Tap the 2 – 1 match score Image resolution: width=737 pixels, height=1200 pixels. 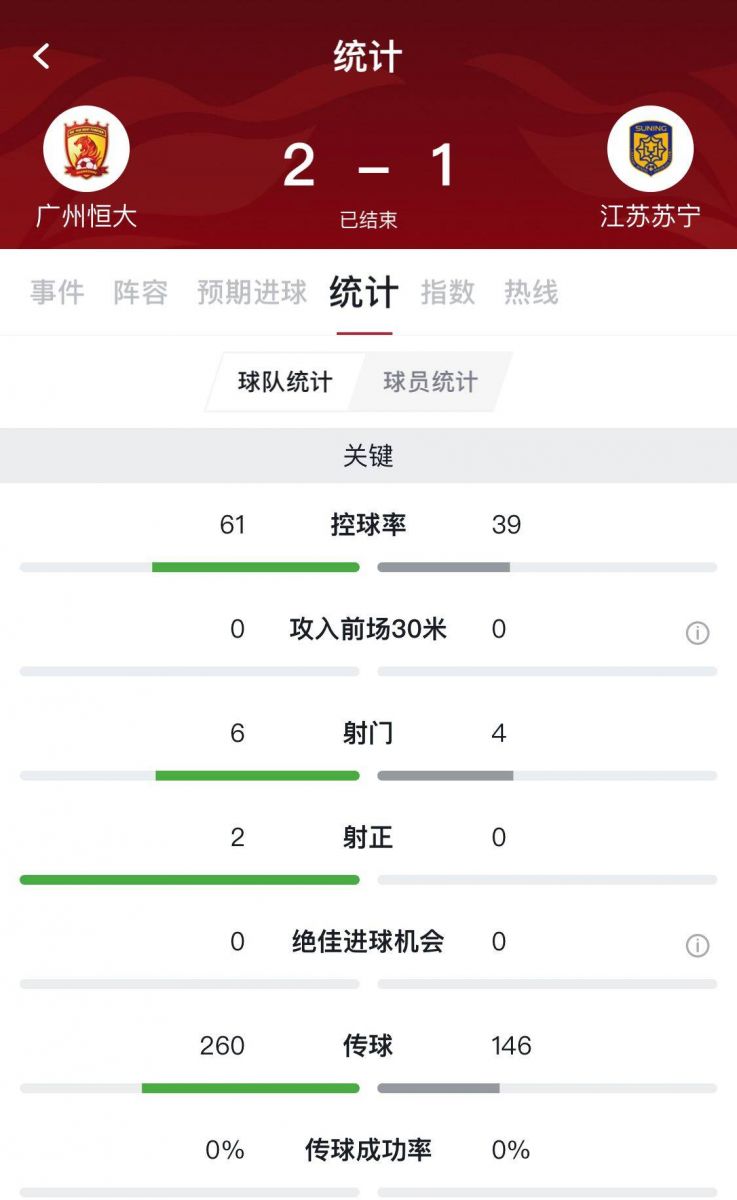pyautogui.click(x=369, y=165)
